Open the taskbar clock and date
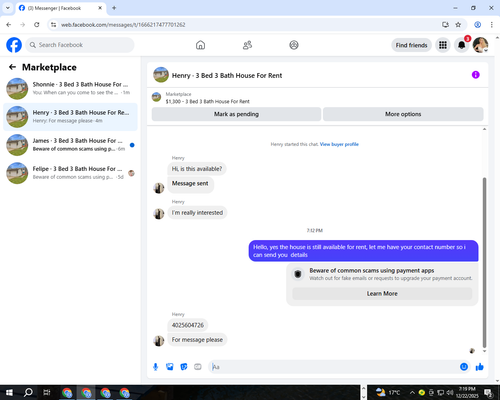The width and height of the screenshot is (500, 400). pyautogui.click(x=467, y=392)
